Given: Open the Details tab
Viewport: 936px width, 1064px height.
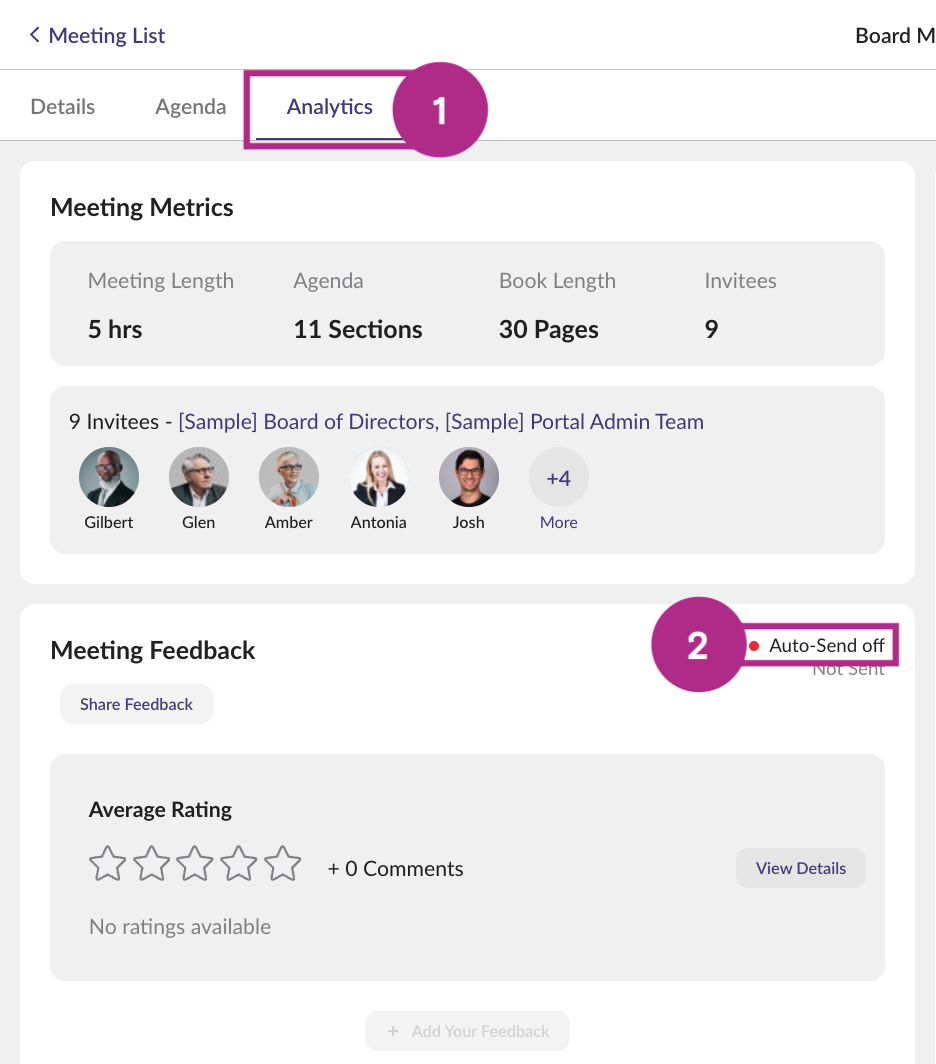Looking at the screenshot, I should point(63,107).
